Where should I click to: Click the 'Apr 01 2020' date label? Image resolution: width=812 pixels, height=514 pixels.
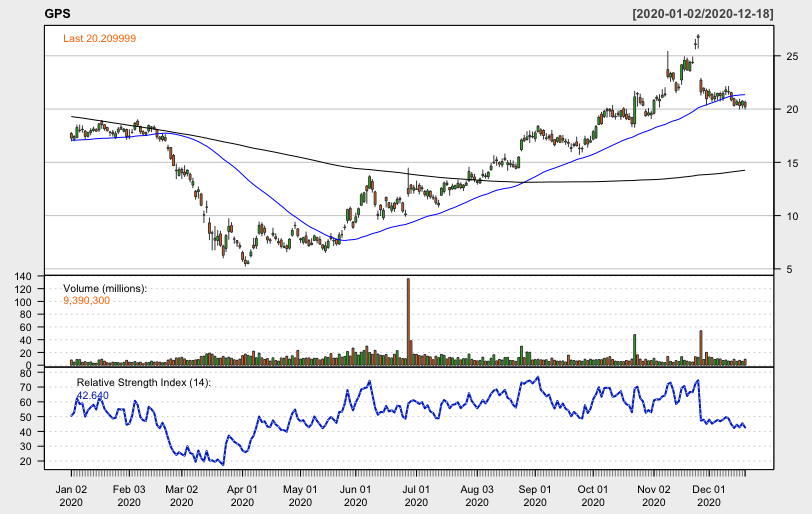pyautogui.click(x=242, y=495)
